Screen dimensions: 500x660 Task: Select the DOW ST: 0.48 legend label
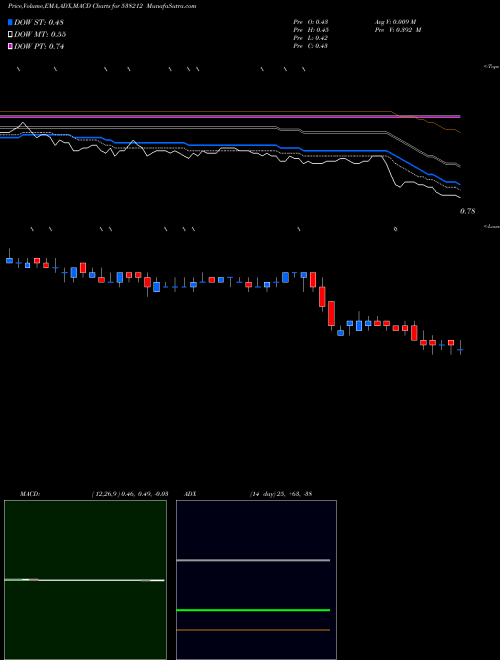point(39,22)
